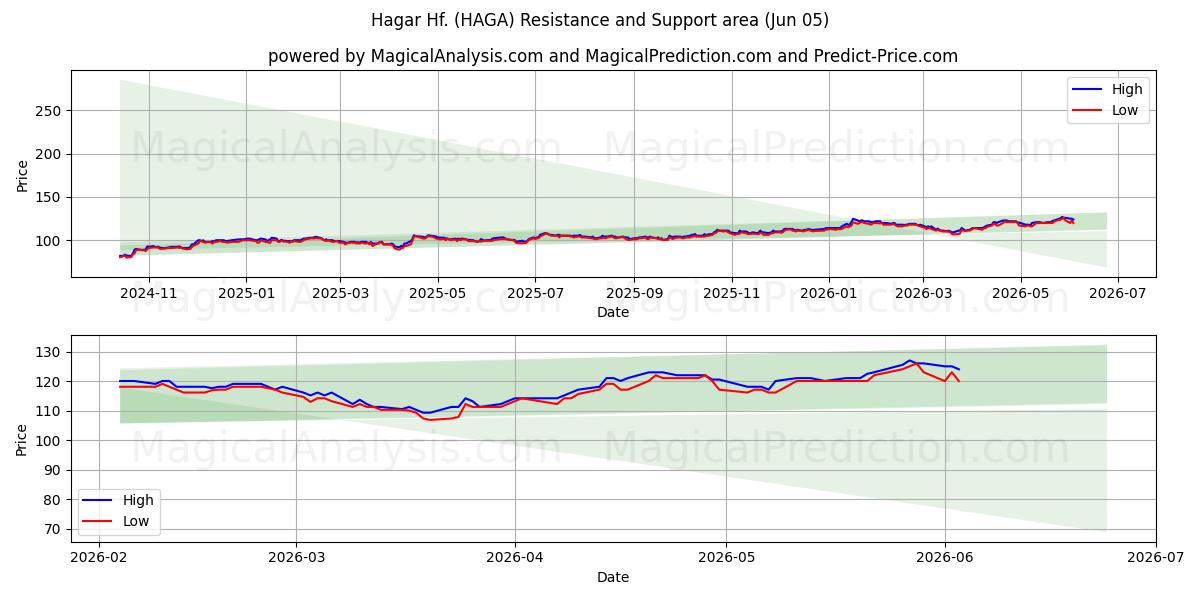Click the 'Date' axis label under the bottom chart
This screenshot has height=600, width=1200.
coord(613,577)
